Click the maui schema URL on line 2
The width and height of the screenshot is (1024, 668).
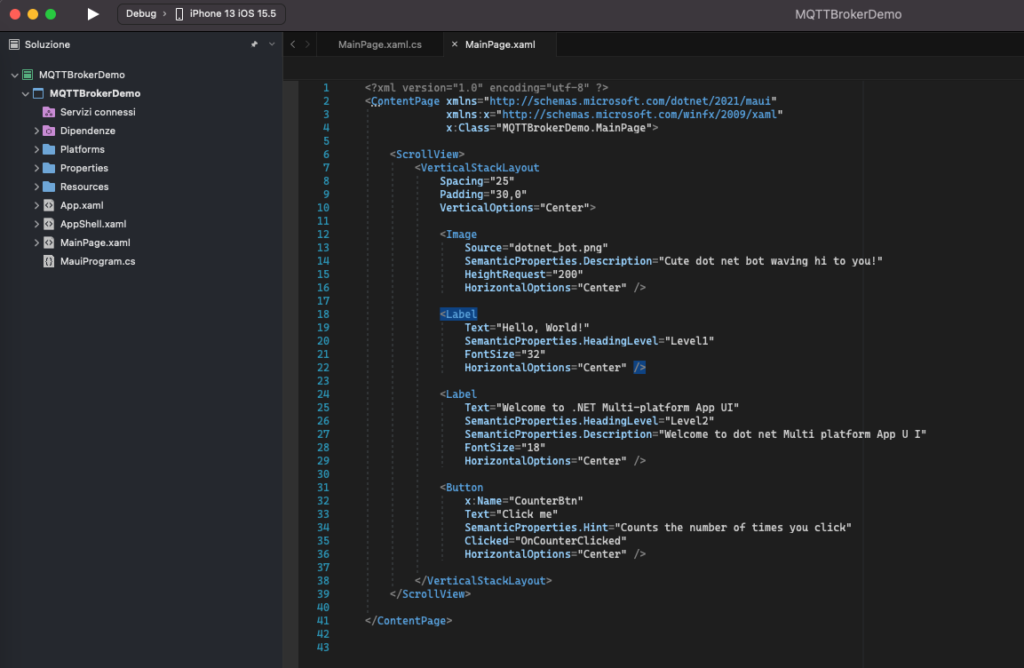[630, 101]
